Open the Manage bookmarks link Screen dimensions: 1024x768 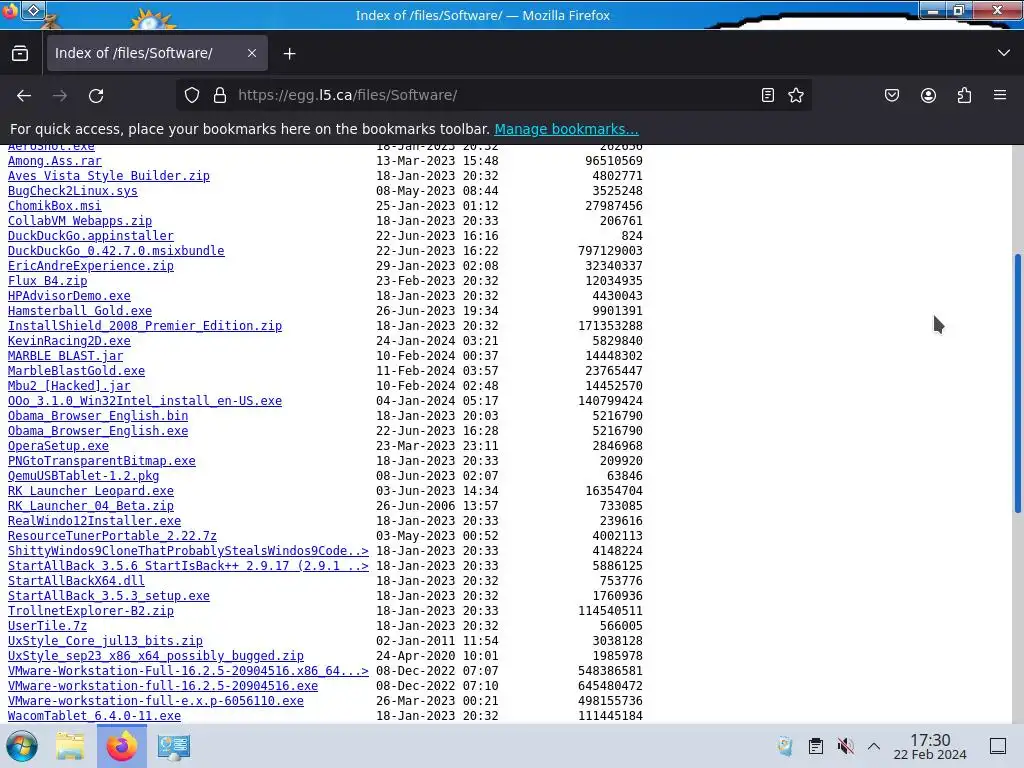click(566, 129)
